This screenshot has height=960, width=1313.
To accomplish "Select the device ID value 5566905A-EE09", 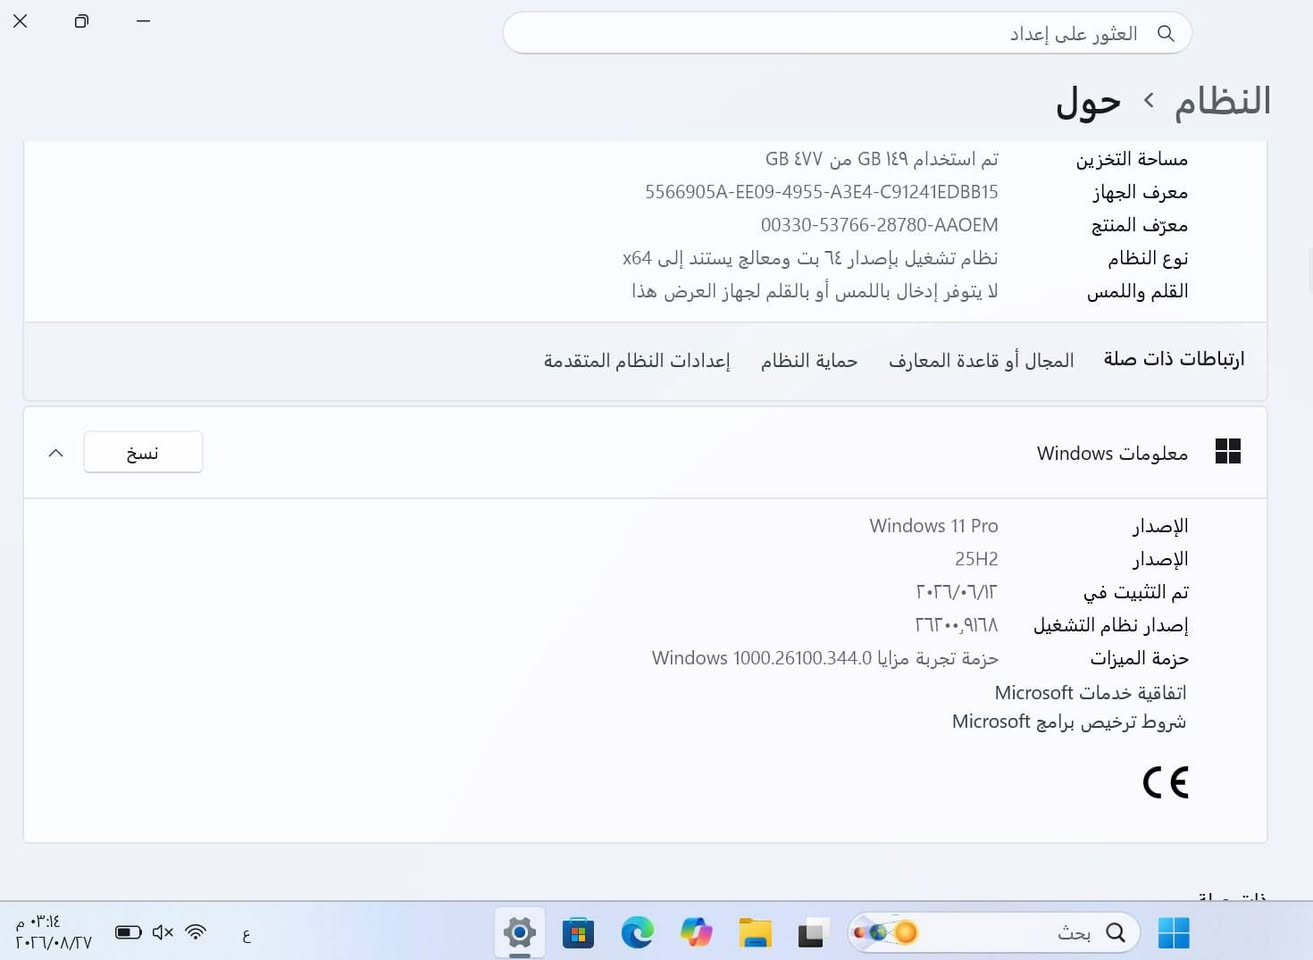I will point(821,192).
